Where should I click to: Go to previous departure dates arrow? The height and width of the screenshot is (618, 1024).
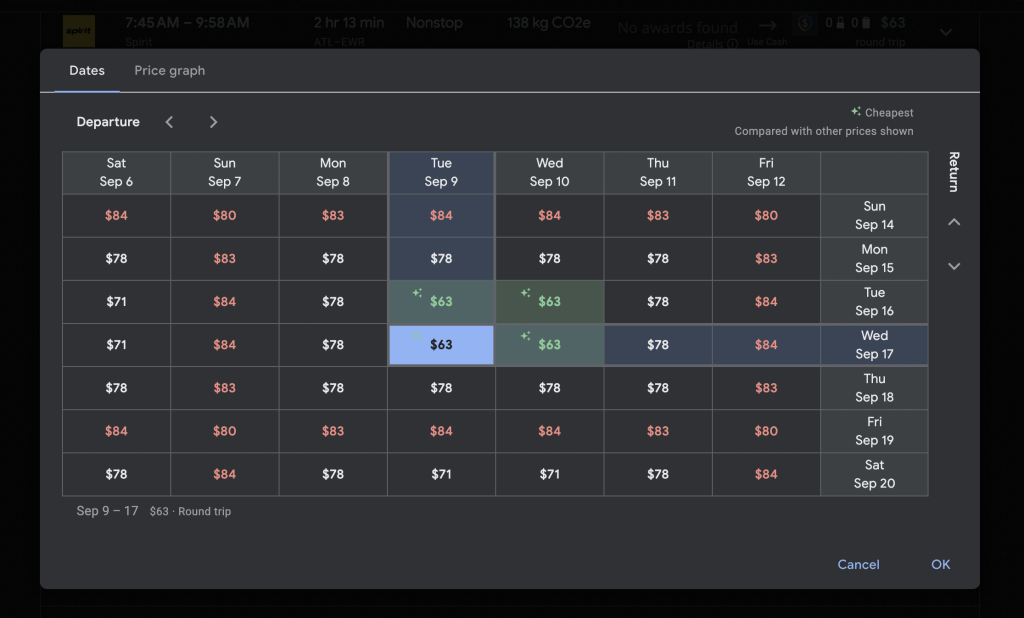(169, 122)
